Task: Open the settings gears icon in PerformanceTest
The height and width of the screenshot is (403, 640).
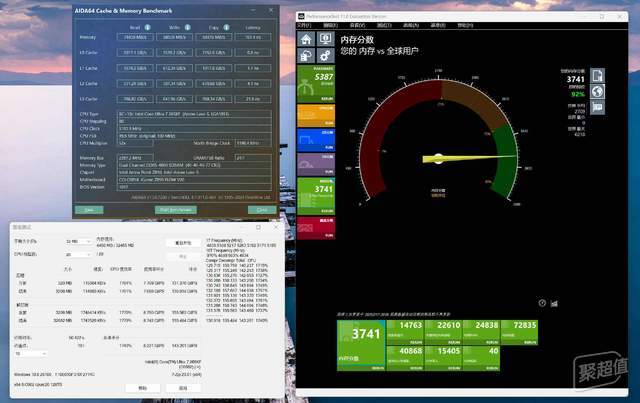Action: [x=325, y=56]
